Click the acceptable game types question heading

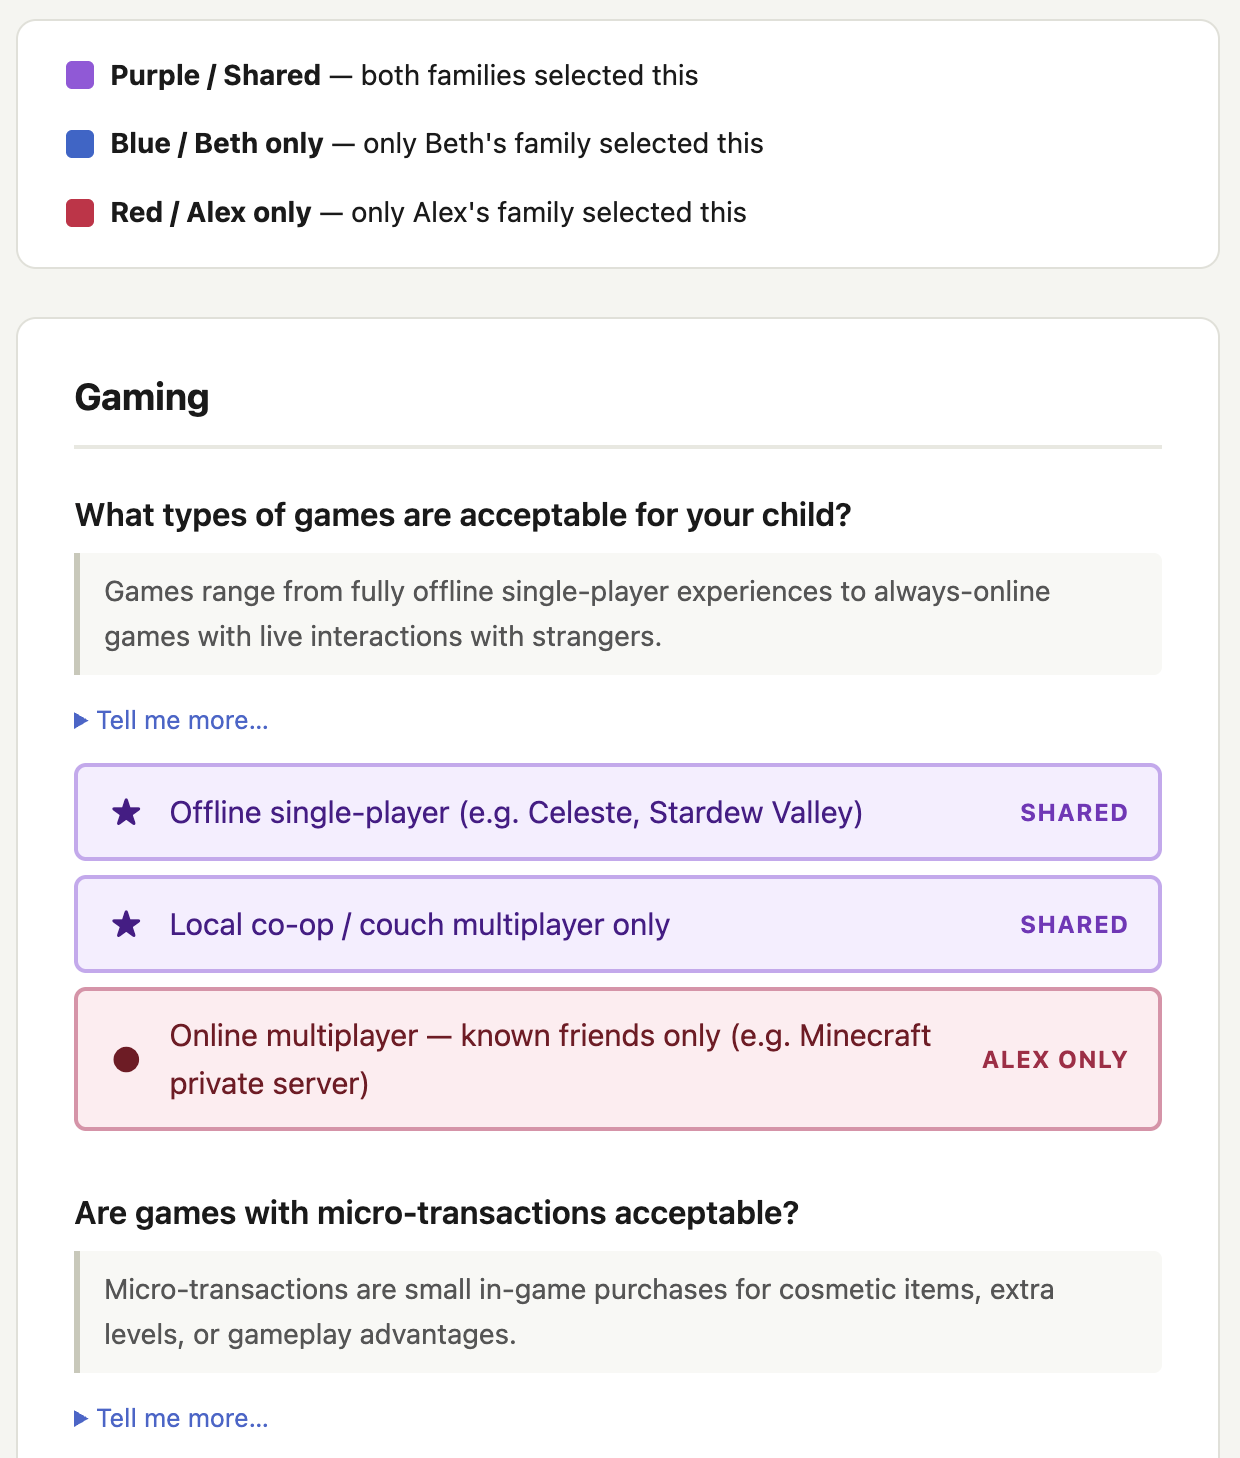point(463,515)
